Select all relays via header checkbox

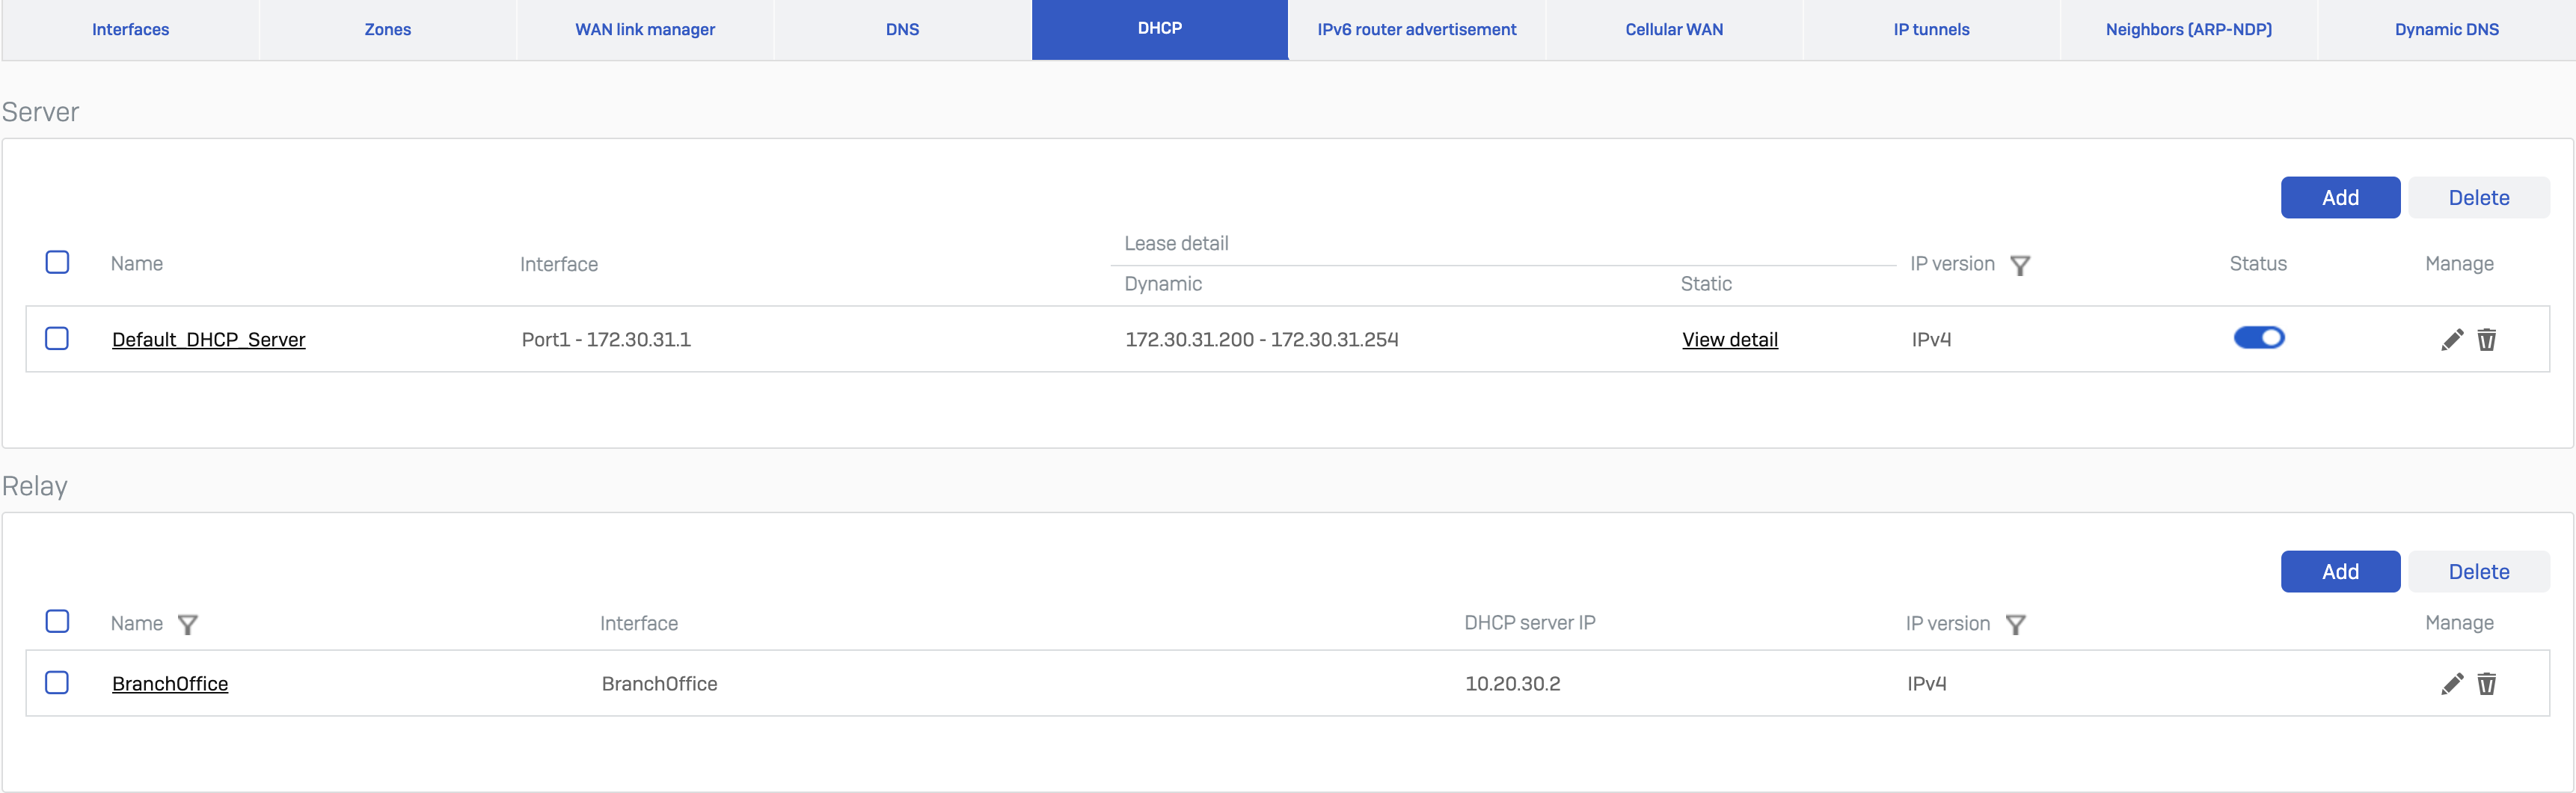pyautogui.click(x=57, y=622)
